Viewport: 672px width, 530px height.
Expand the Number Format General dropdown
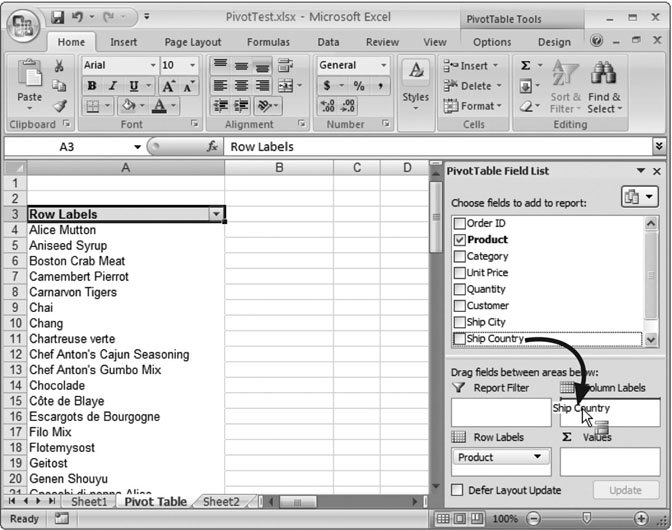(383, 65)
